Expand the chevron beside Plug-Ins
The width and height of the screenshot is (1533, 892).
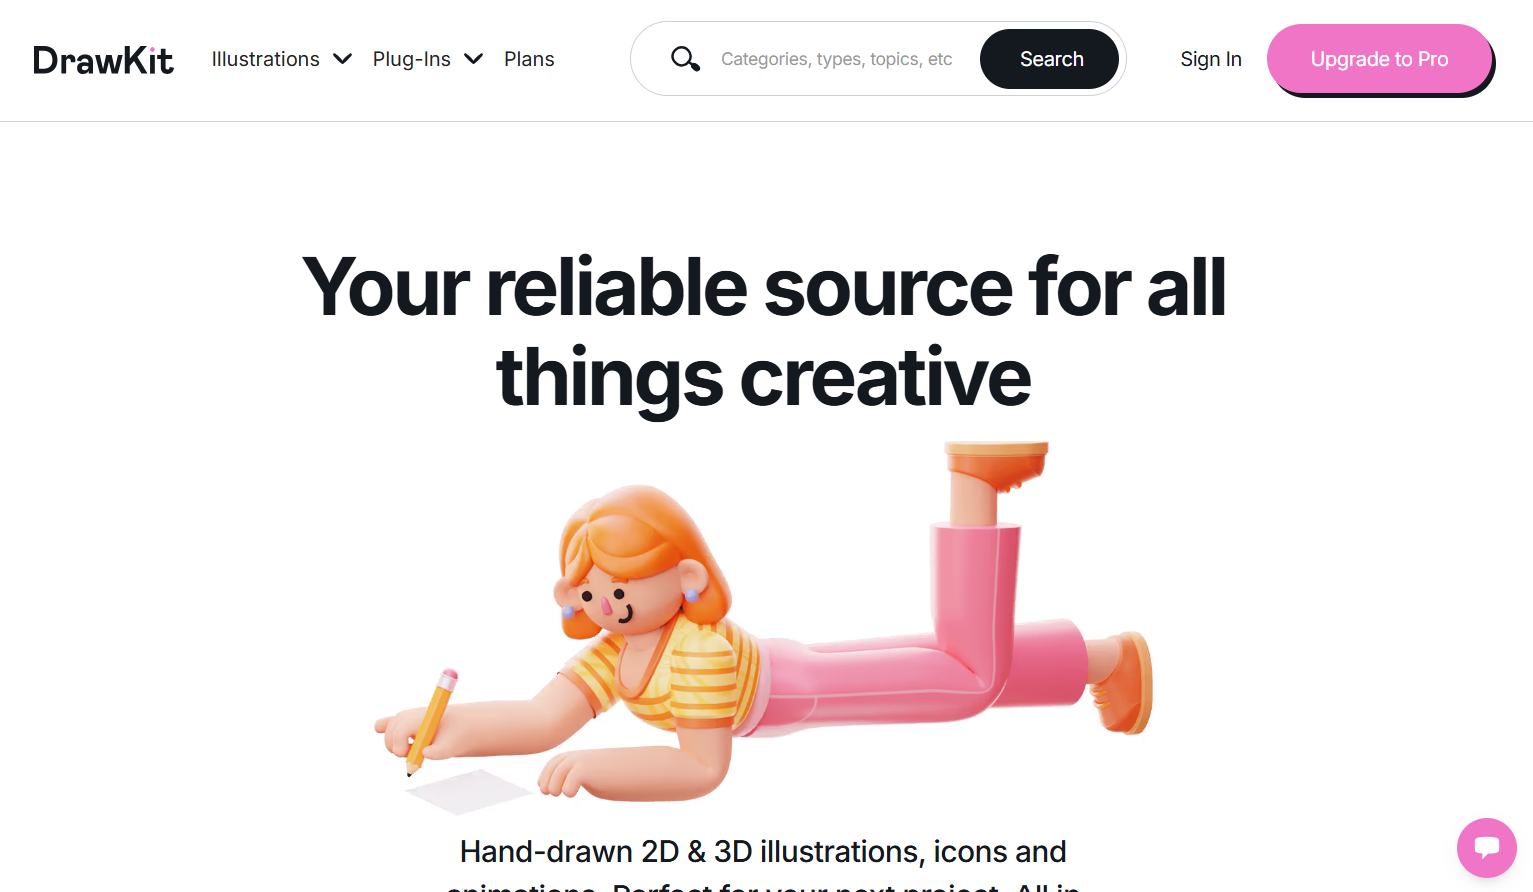(474, 59)
